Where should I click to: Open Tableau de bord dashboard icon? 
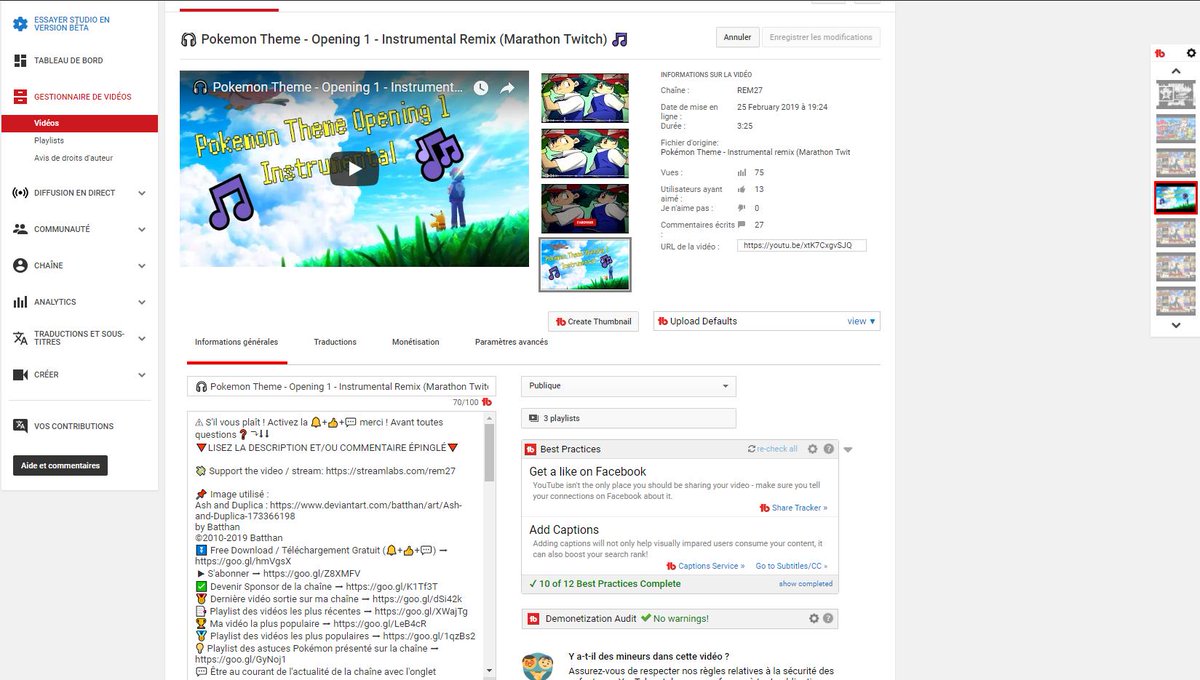click(20, 61)
